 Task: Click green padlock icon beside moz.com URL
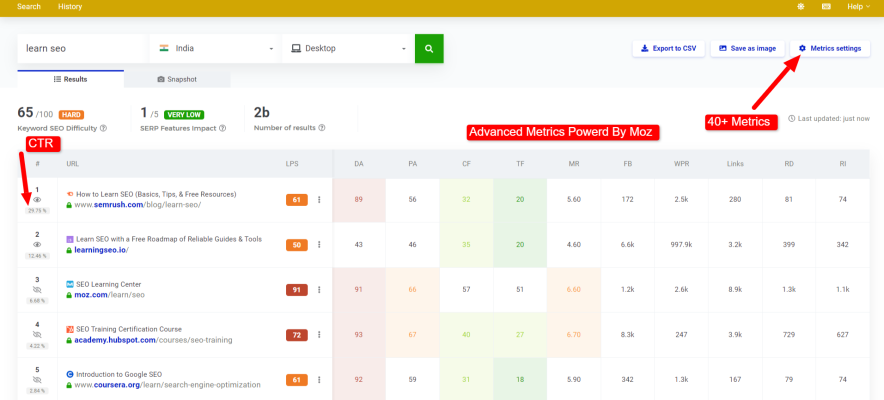pyautogui.click(x=69, y=296)
